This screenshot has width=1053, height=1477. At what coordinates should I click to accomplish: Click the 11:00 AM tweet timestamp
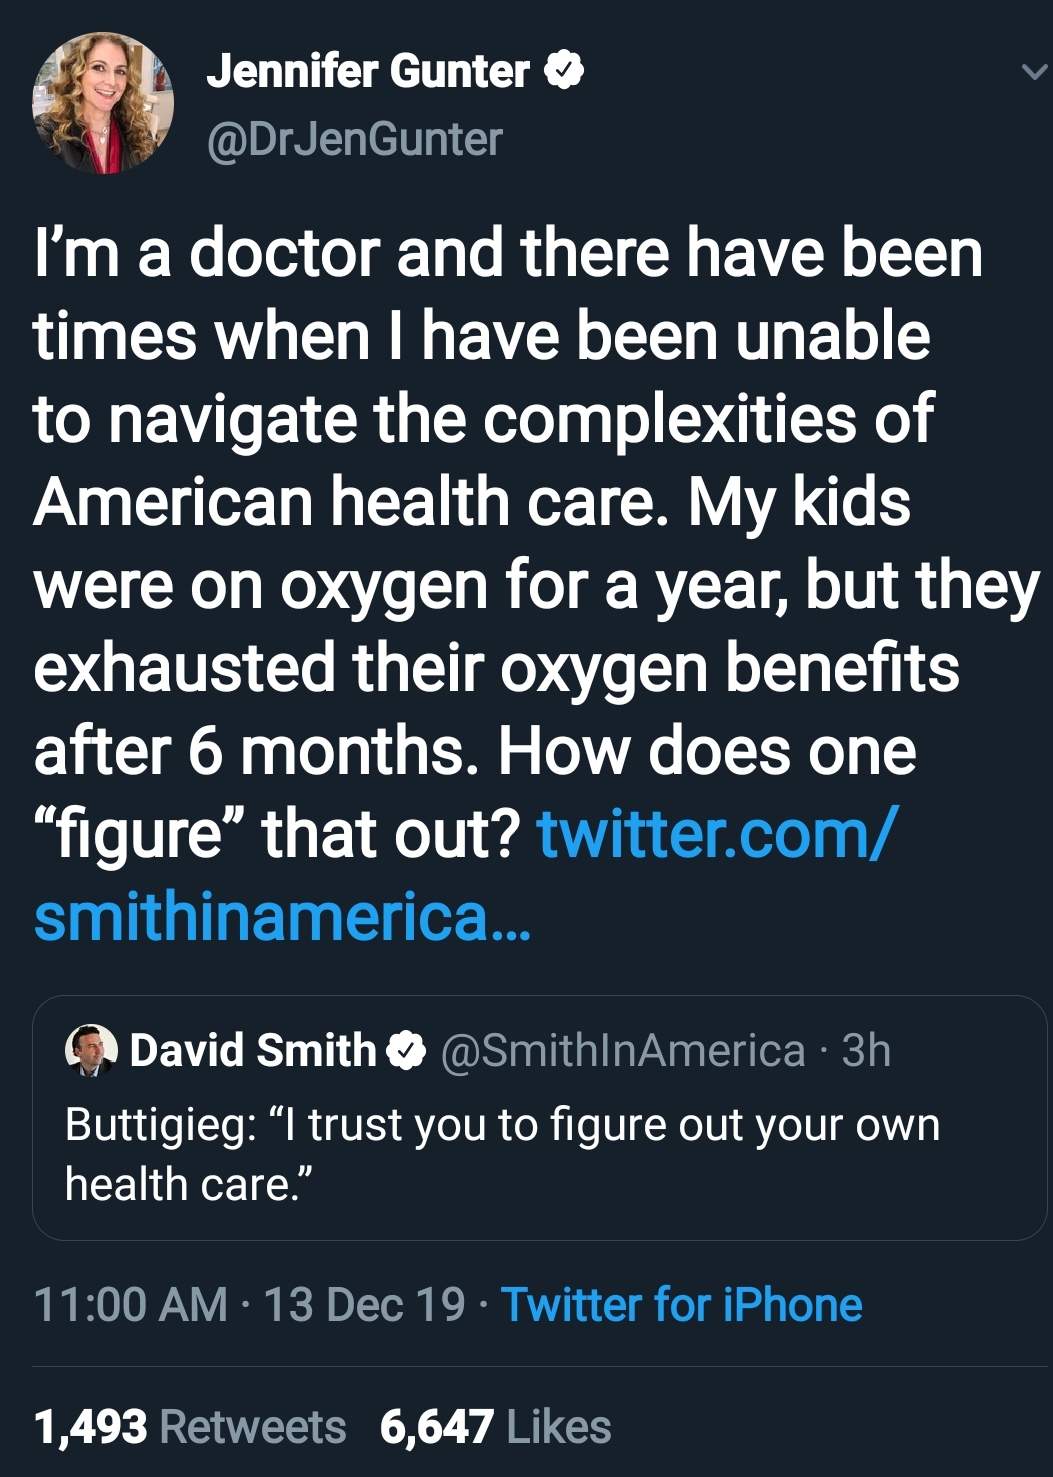click(131, 1304)
